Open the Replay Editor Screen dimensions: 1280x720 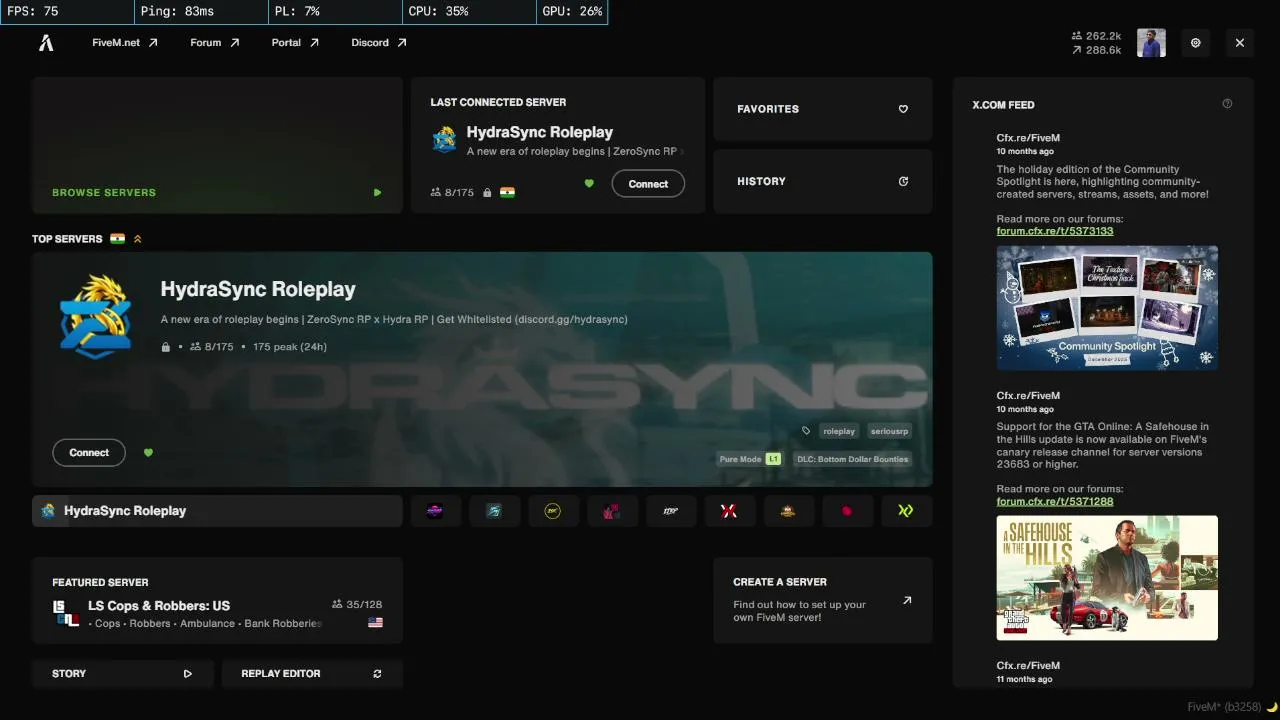[x=312, y=674]
